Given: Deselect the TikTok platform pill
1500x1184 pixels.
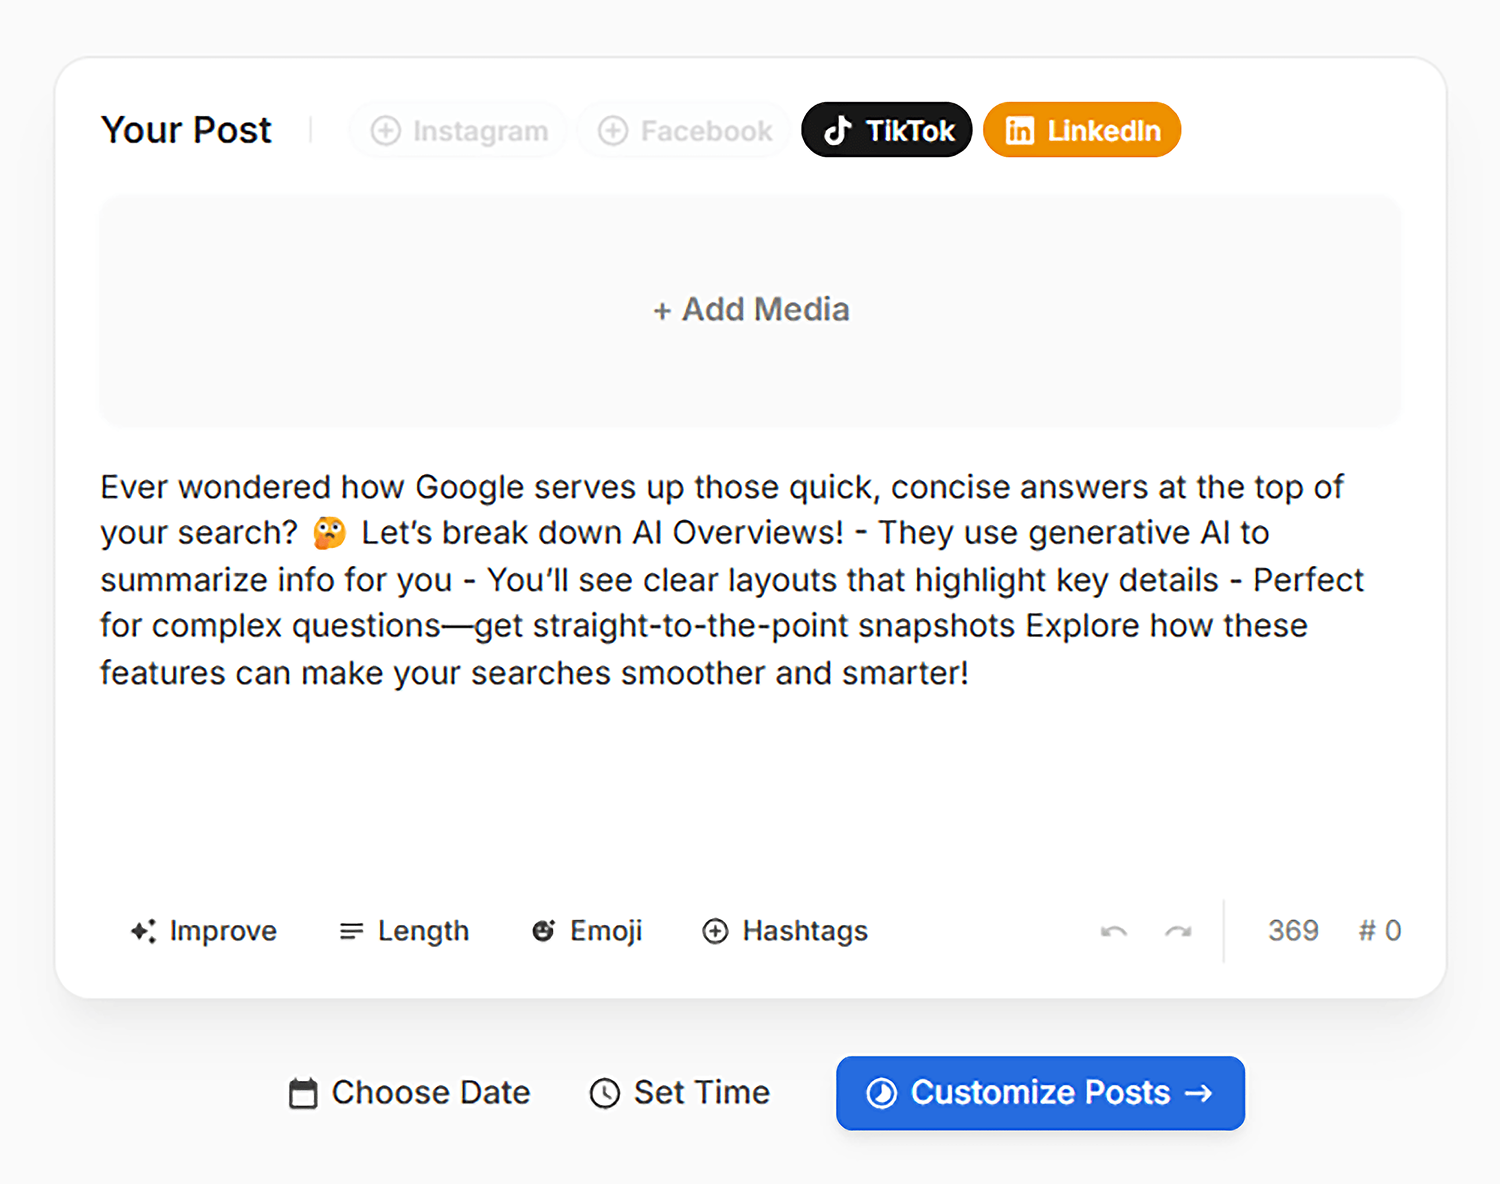Looking at the screenshot, I should point(887,130).
